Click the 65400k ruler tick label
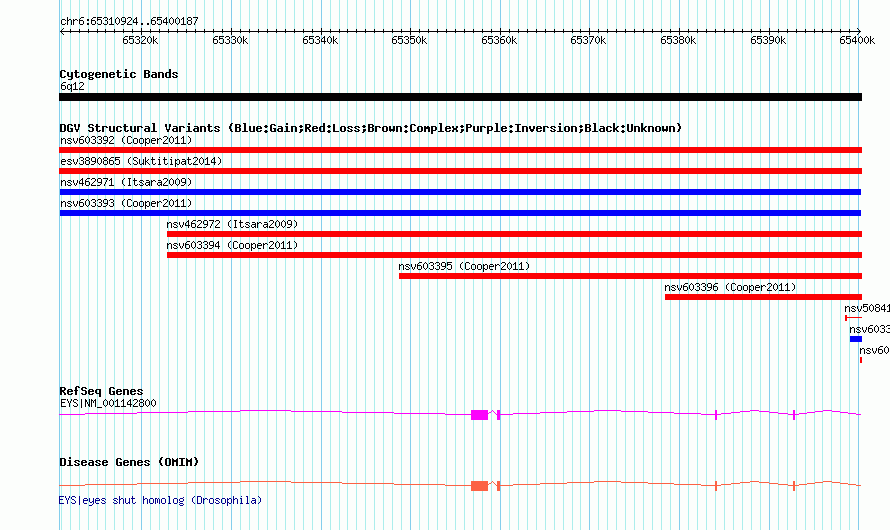The image size is (890, 530). 857,40
